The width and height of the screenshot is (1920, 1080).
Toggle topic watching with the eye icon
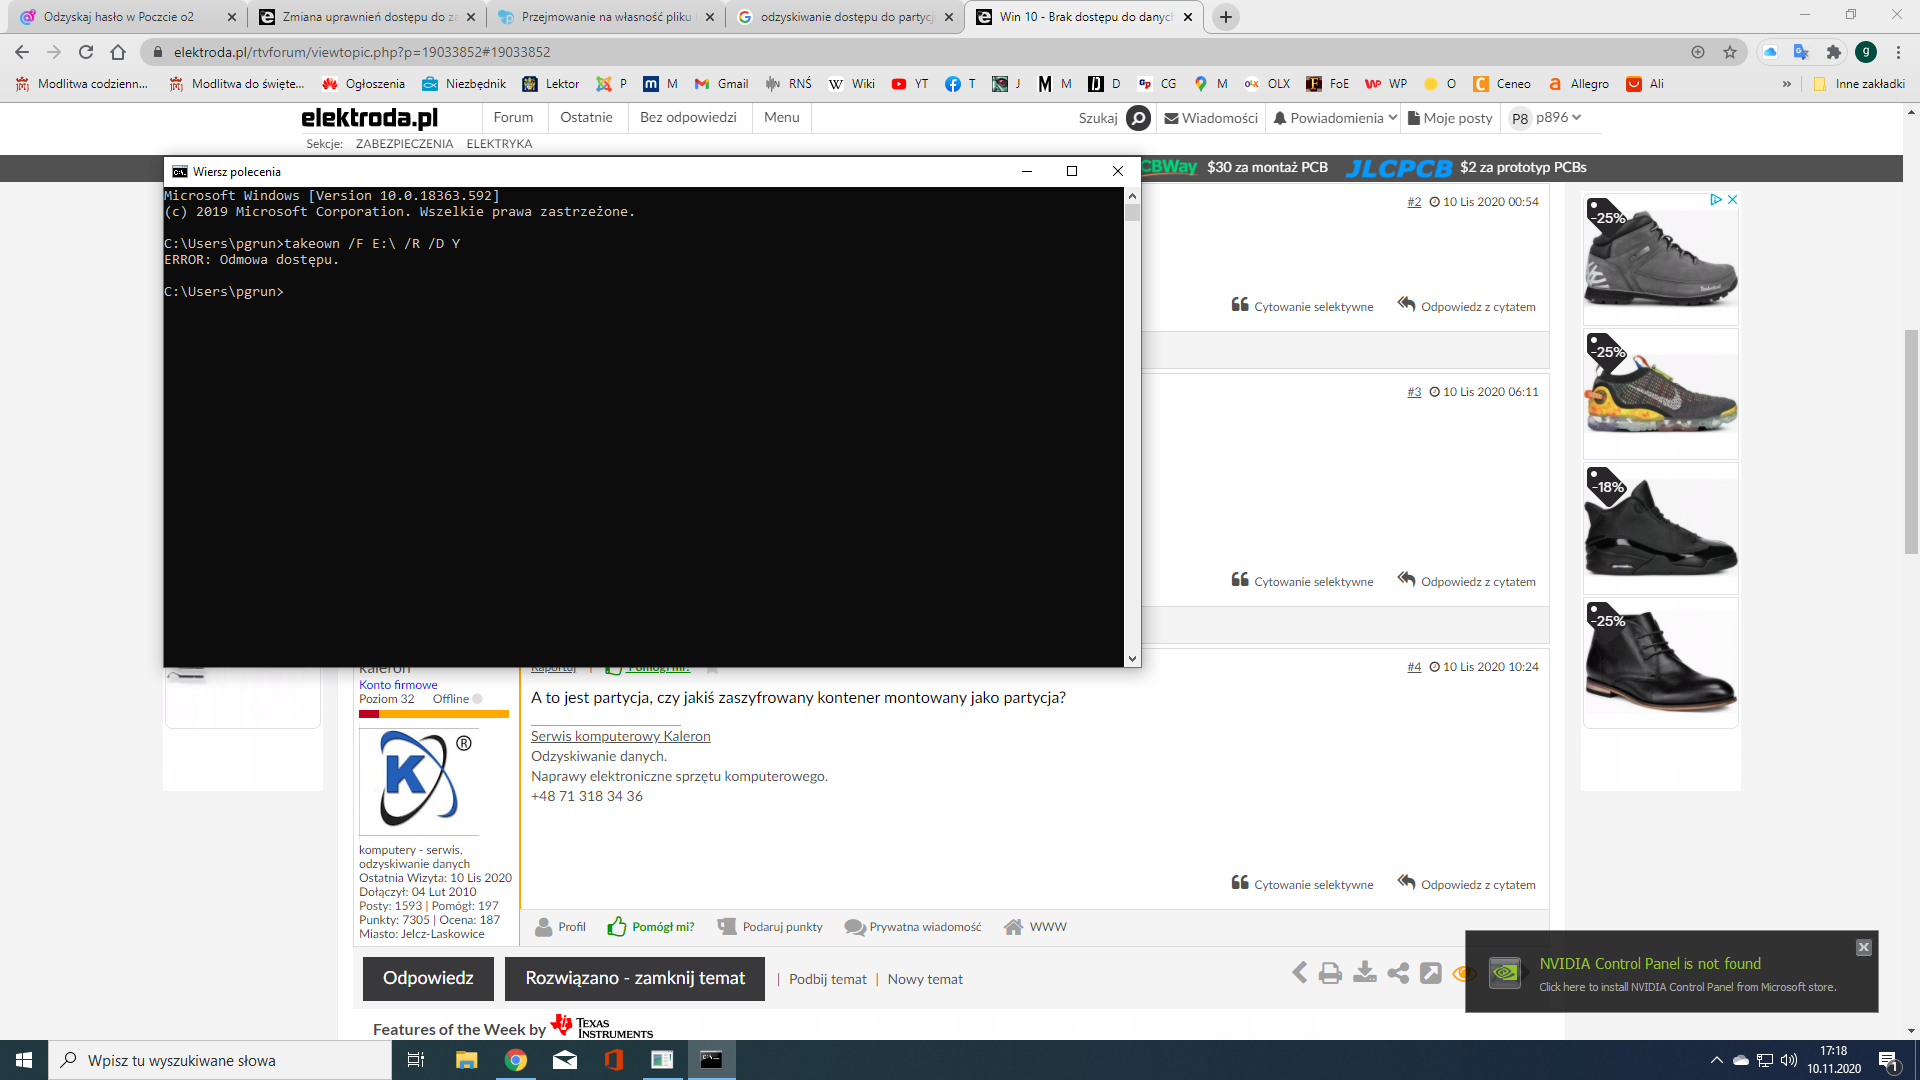[x=1464, y=973]
